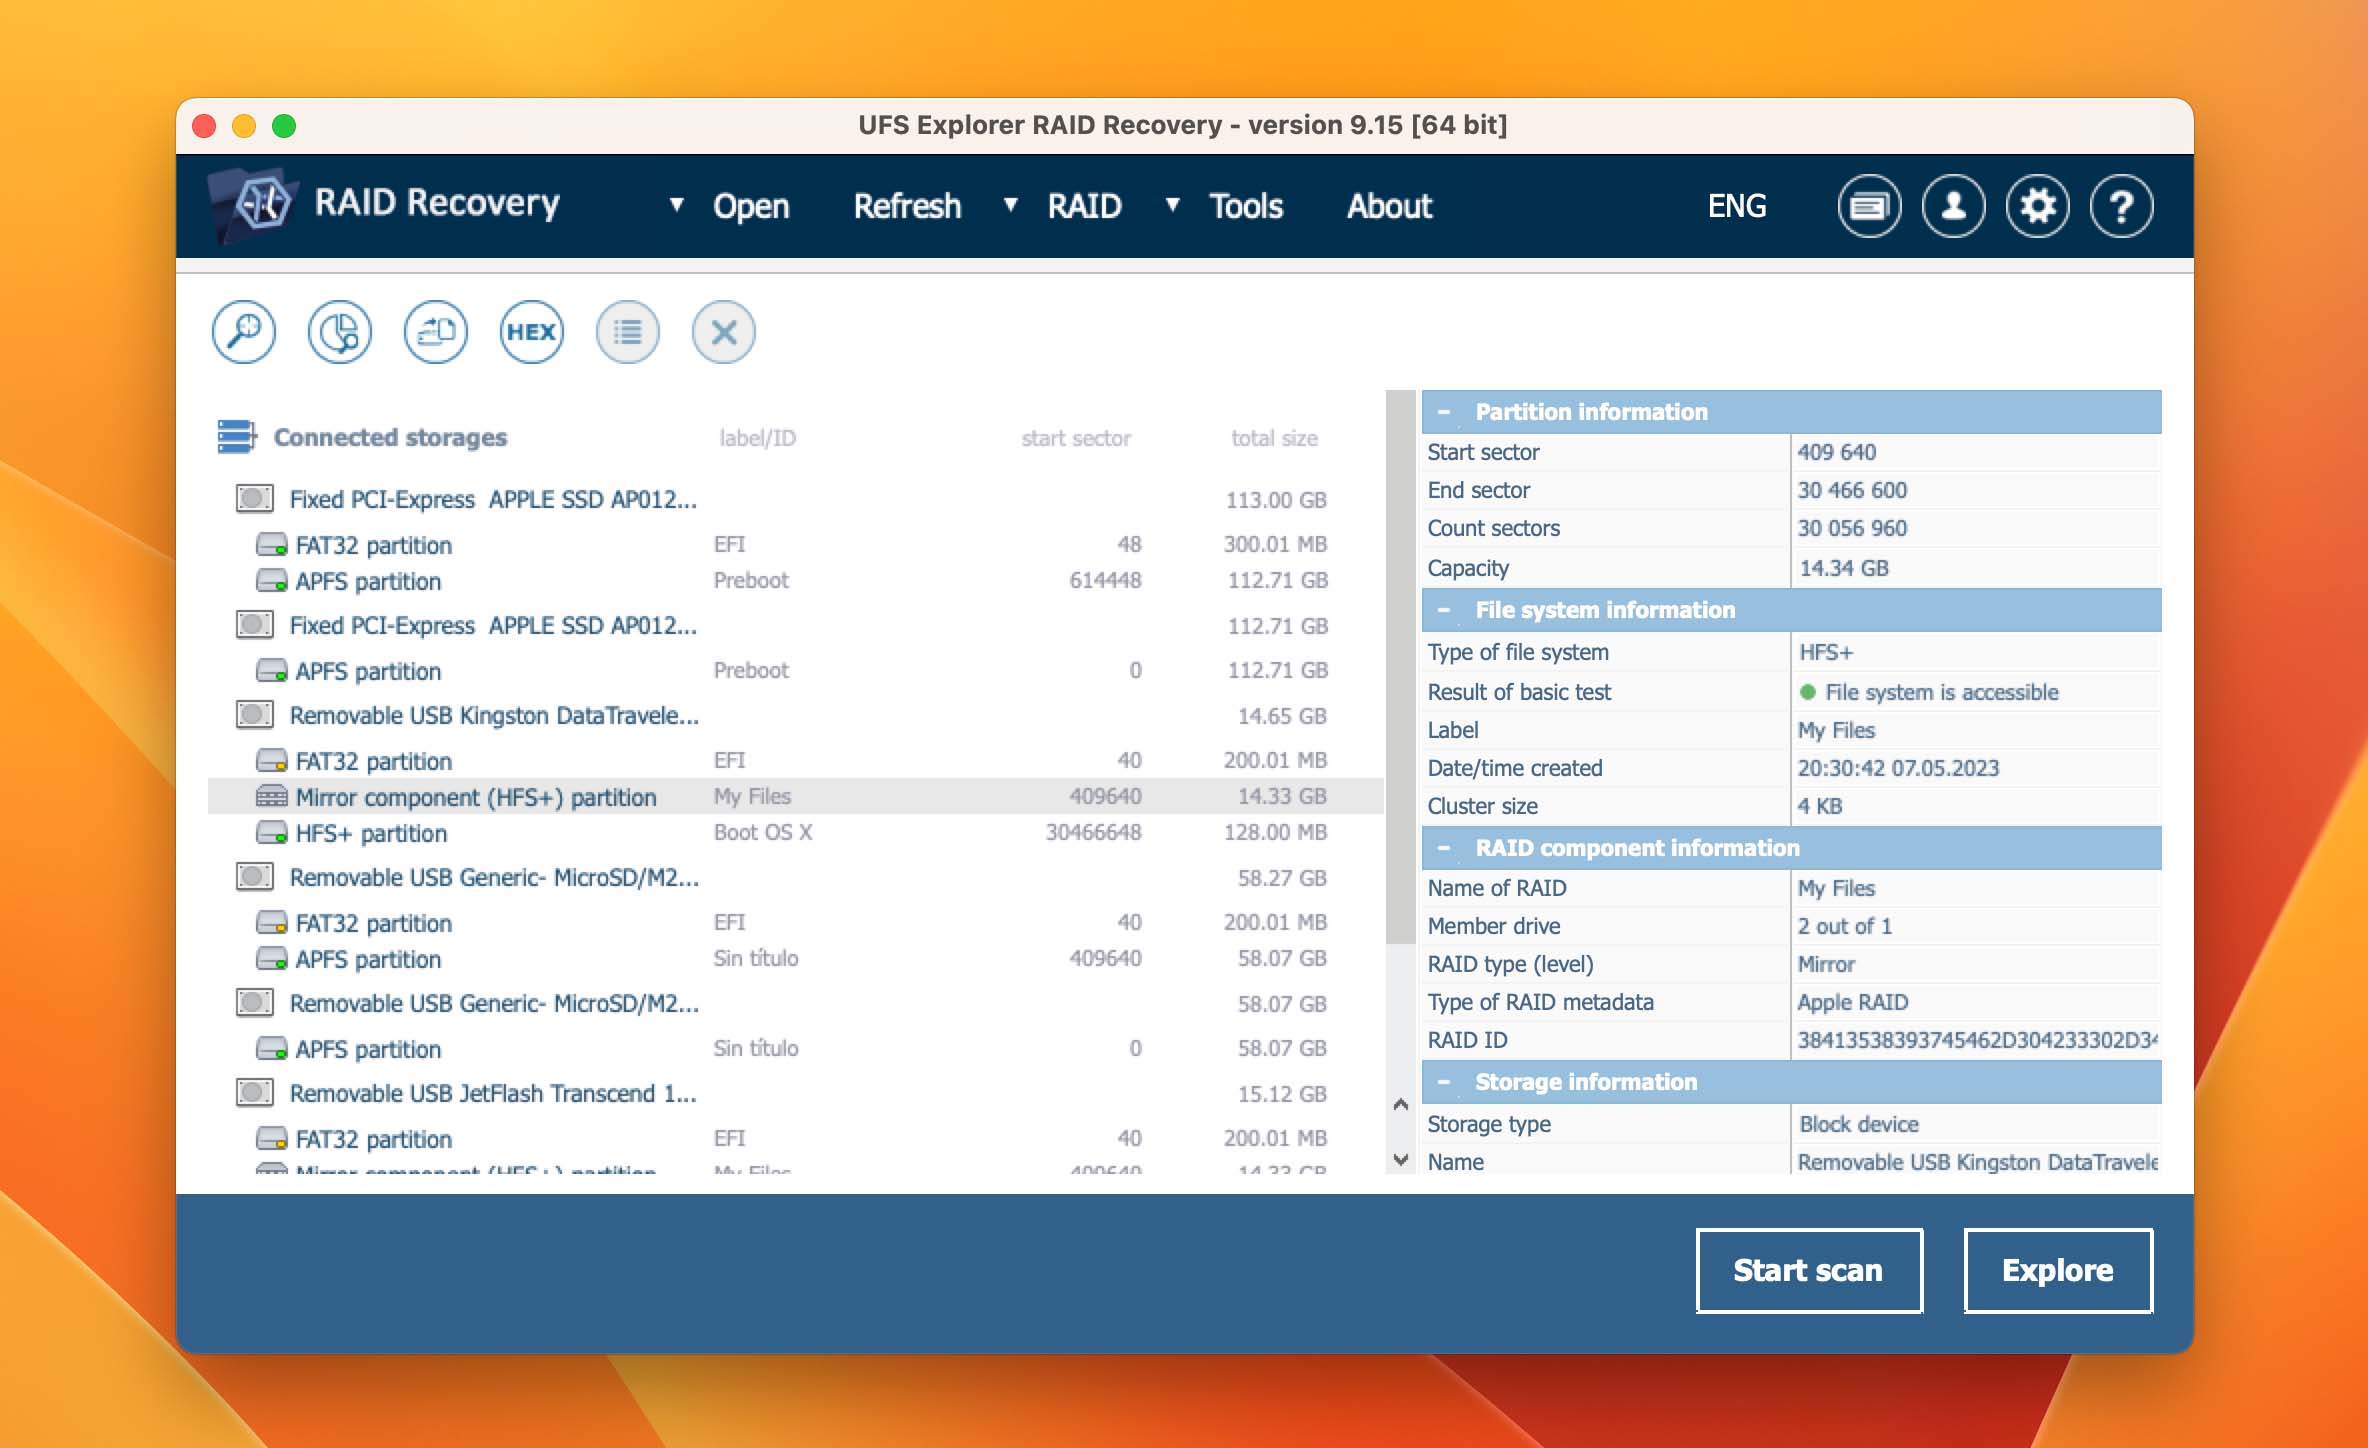
Task: Open the settings gear icon
Action: click(2038, 205)
